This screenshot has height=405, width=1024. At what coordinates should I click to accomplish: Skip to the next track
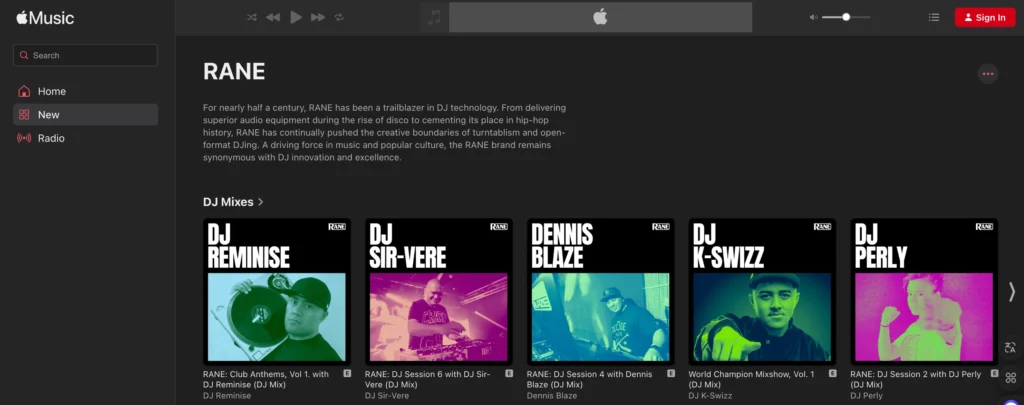pyautogui.click(x=318, y=18)
